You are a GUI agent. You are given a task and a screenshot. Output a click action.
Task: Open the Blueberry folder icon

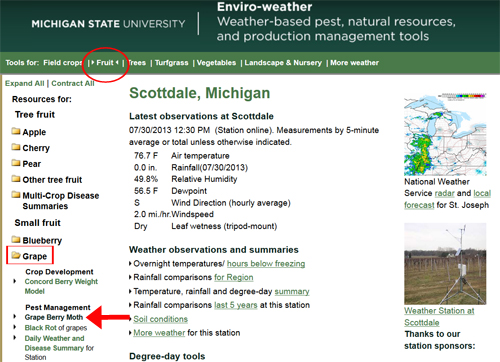coord(16,239)
